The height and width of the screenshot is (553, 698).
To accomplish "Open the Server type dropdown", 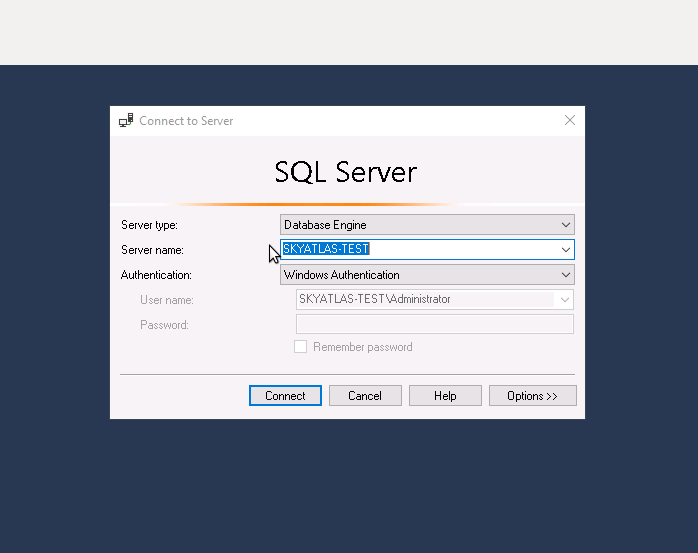I will 427,225.
